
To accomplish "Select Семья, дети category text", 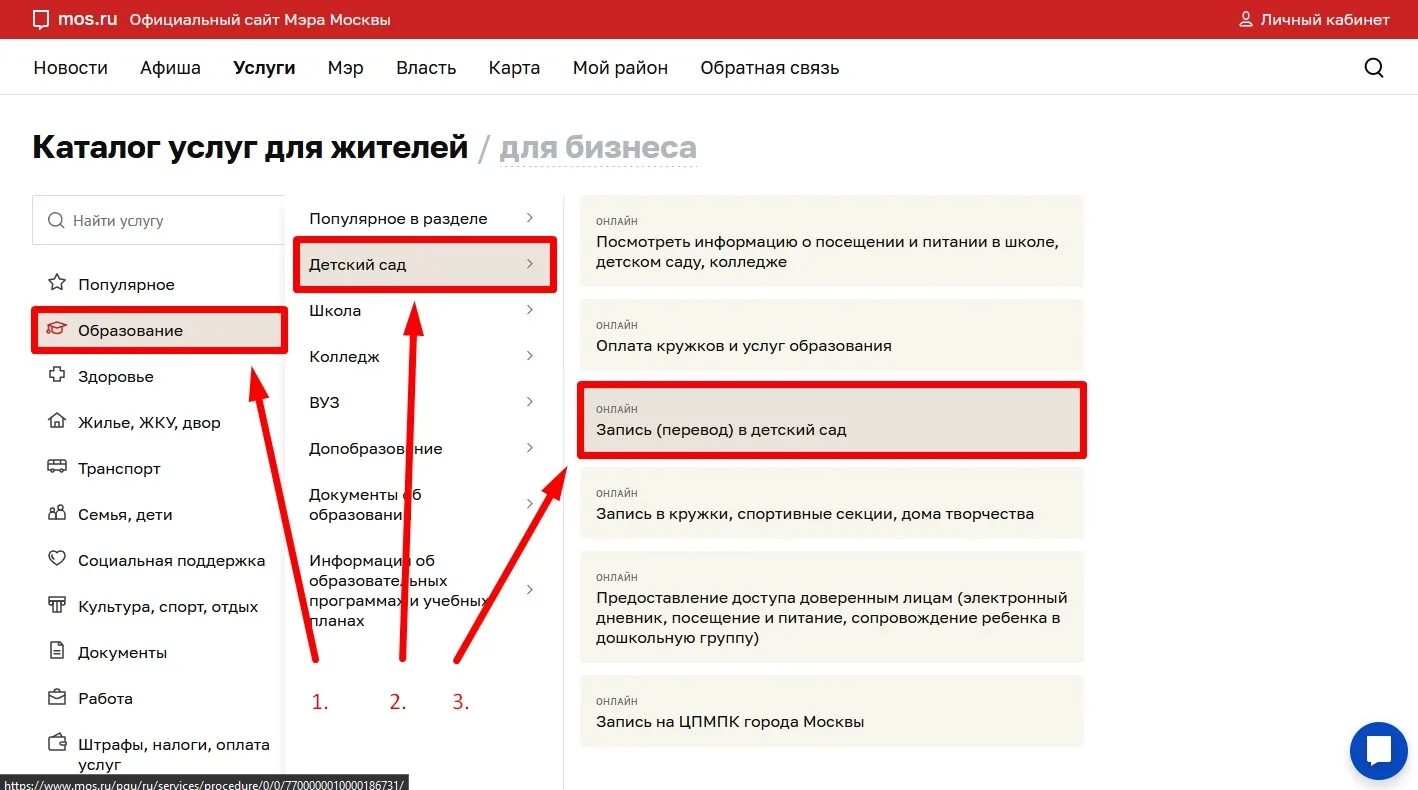I will click(125, 515).
